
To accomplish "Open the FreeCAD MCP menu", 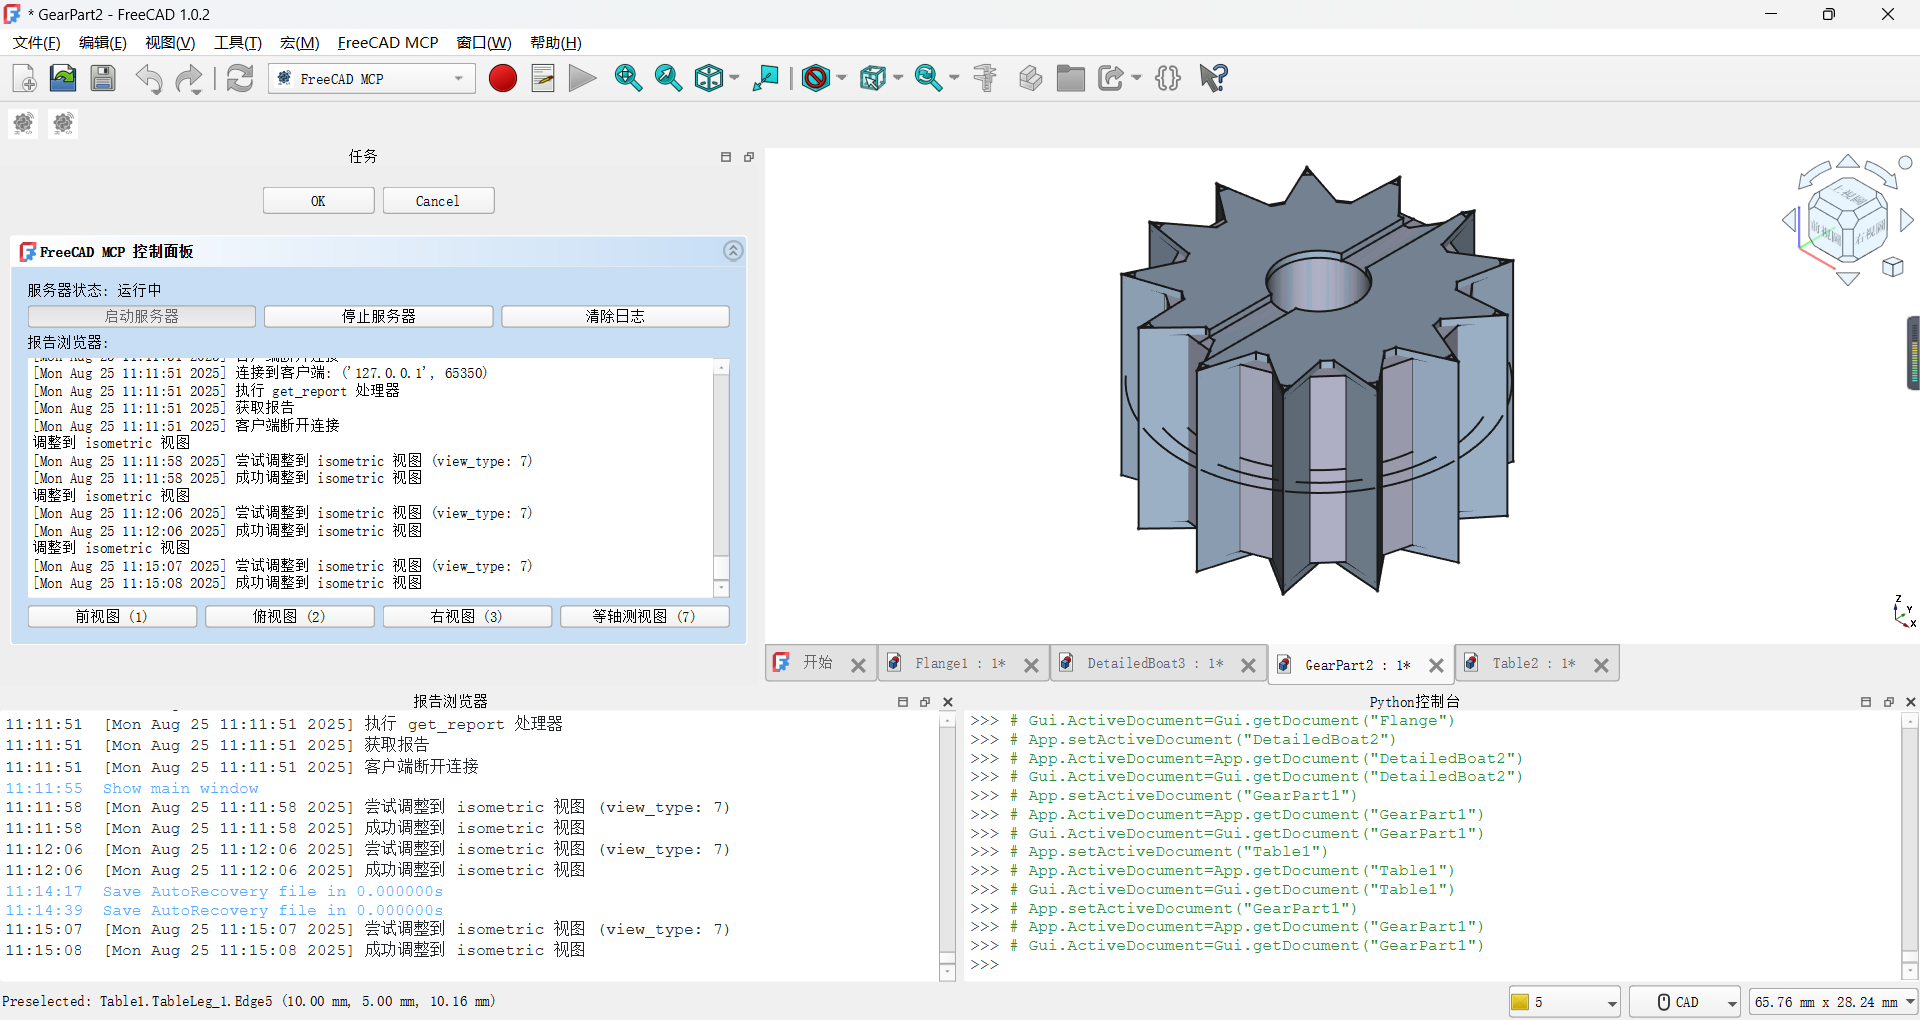I will tap(388, 43).
